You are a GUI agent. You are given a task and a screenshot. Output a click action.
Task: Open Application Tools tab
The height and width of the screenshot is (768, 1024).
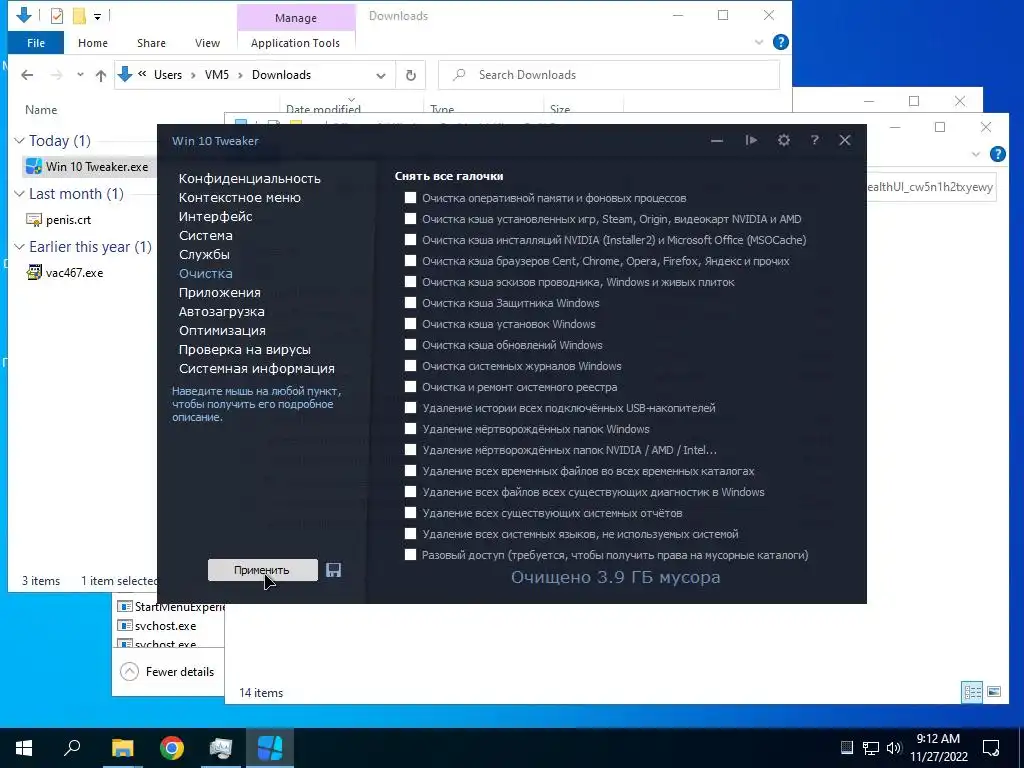click(x=295, y=43)
